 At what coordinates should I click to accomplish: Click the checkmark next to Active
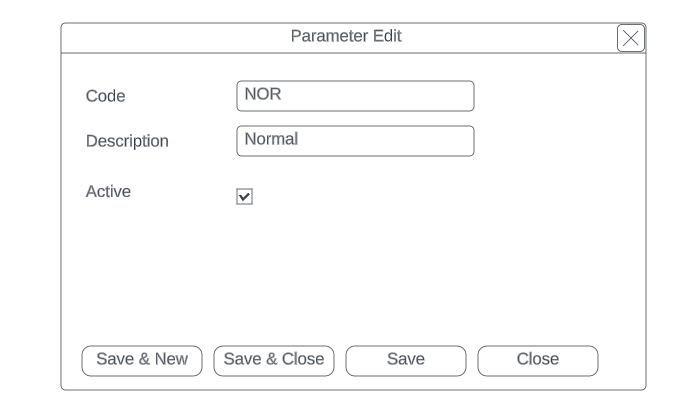click(x=244, y=197)
